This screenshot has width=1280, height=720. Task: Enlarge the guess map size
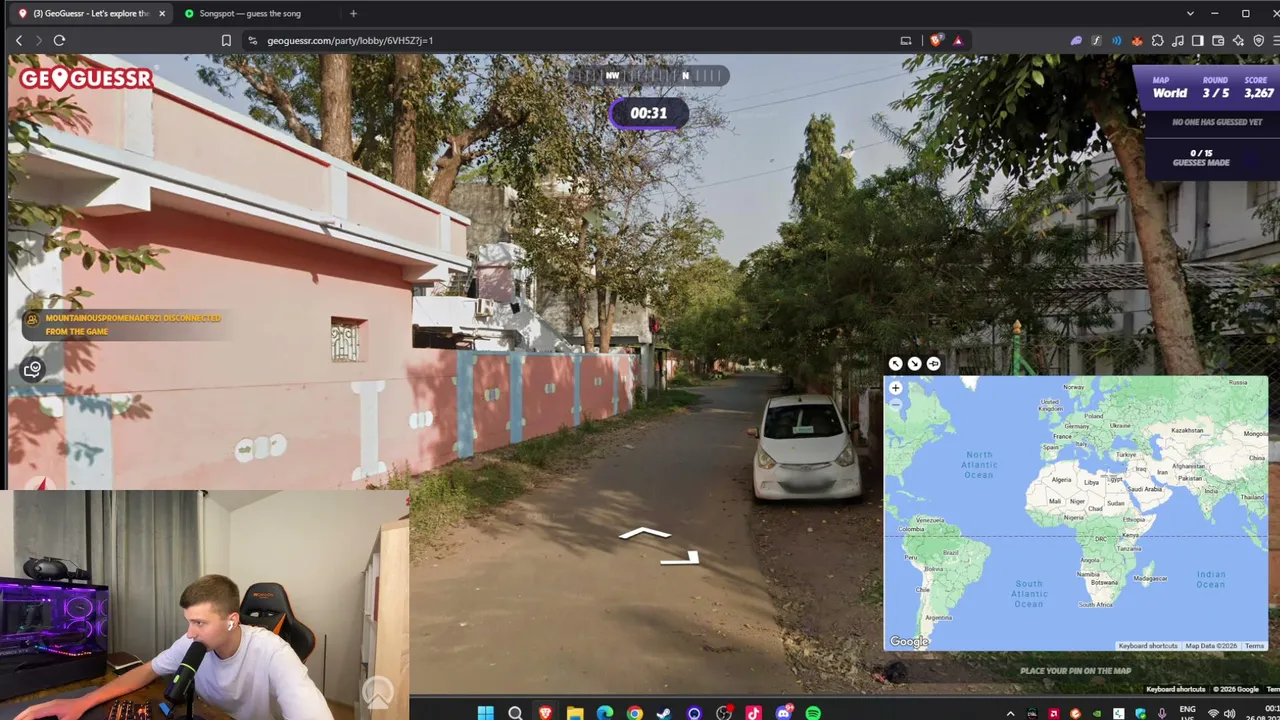coord(895,364)
